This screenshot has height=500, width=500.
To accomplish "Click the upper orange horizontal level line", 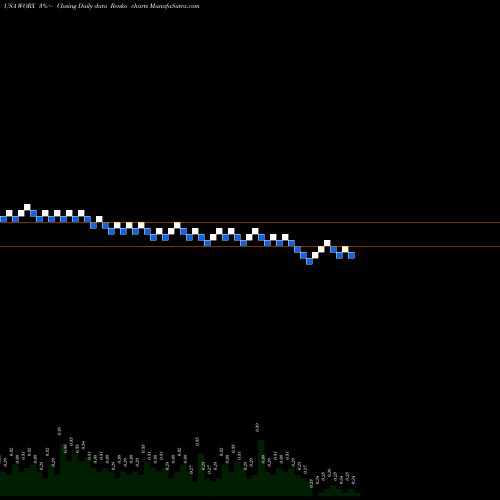I will [x=250, y=222].
